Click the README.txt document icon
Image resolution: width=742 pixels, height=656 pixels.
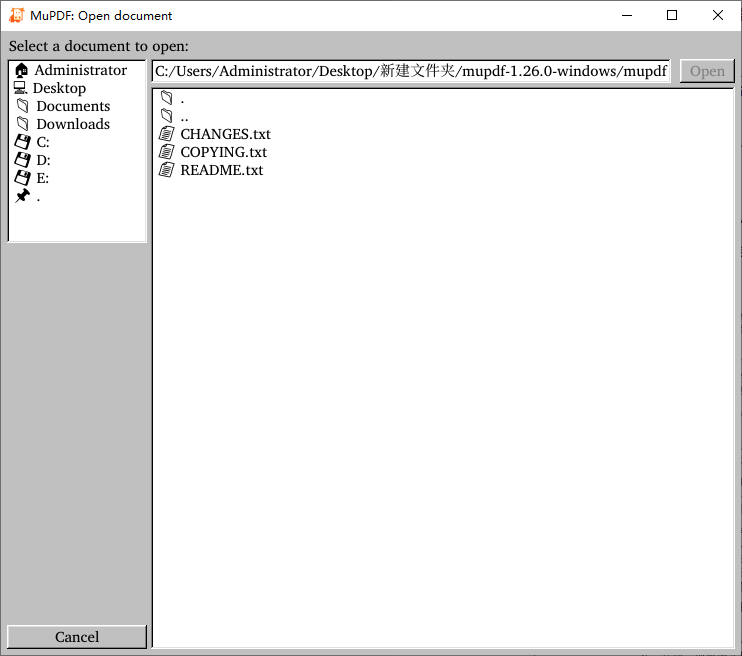coord(167,170)
